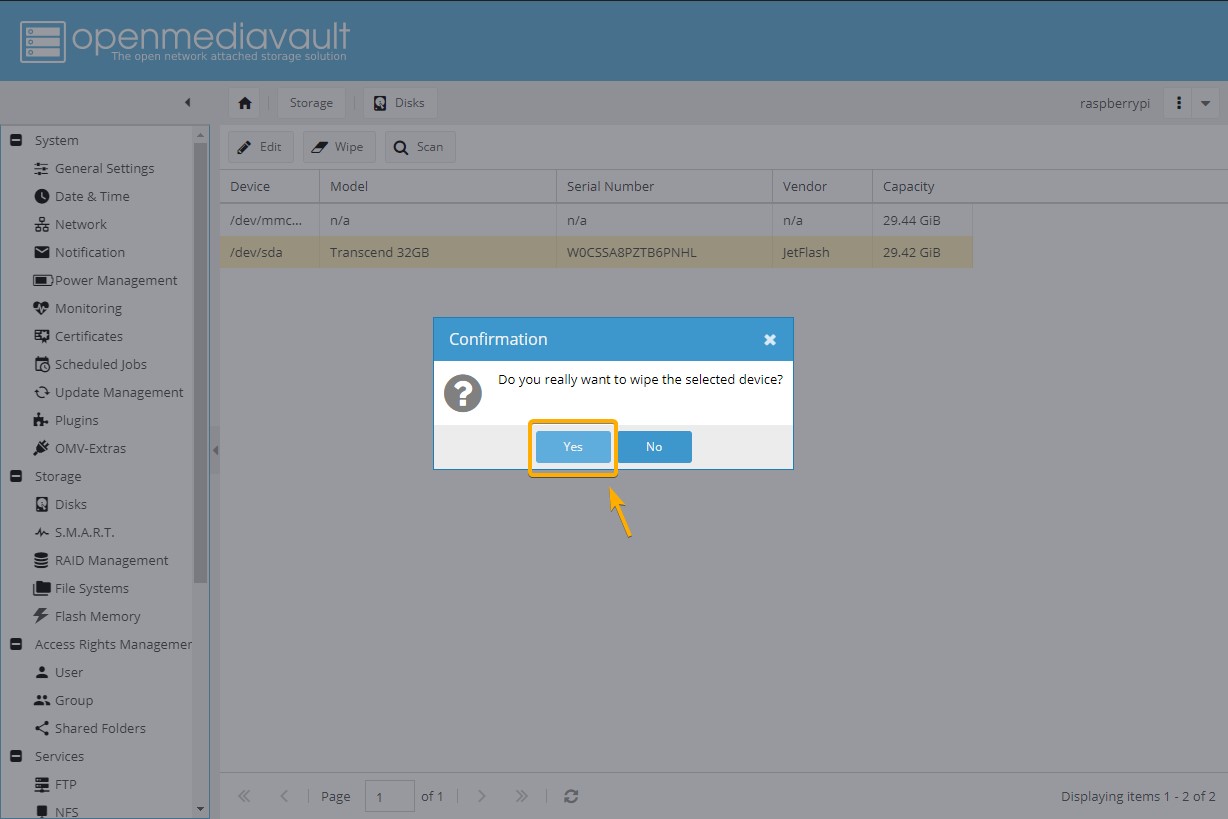The height and width of the screenshot is (819, 1228).
Task: Collapse sidebar with top arrow
Action: [x=187, y=103]
